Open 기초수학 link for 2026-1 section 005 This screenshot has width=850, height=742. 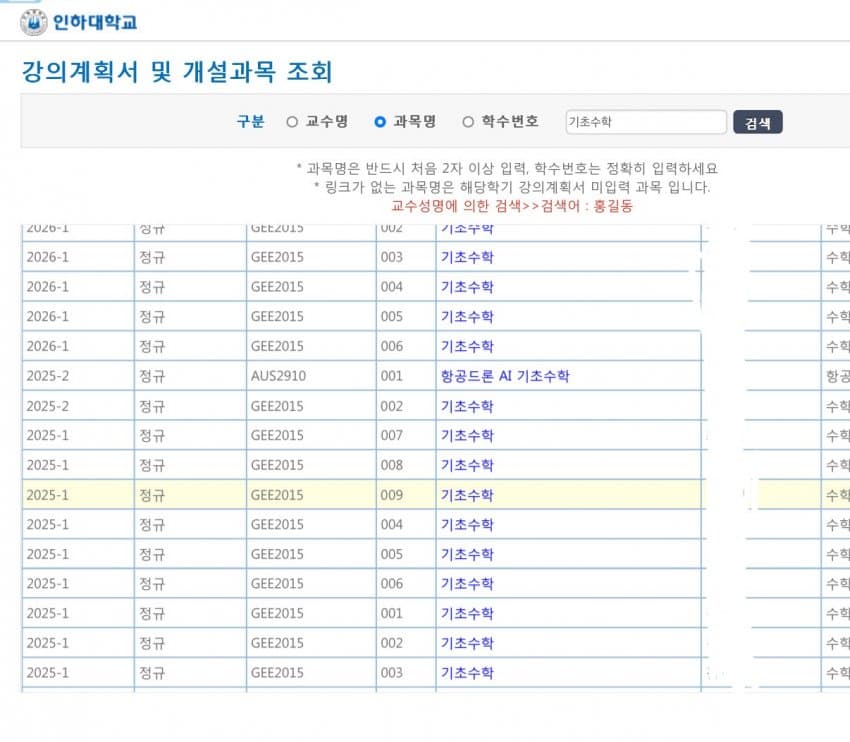click(467, 317)
